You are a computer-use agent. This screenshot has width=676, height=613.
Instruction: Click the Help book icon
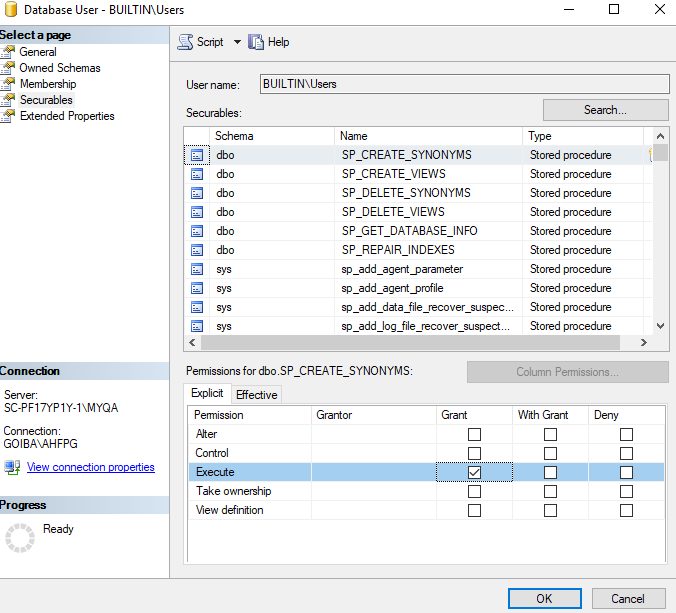[x=256, y=42]
